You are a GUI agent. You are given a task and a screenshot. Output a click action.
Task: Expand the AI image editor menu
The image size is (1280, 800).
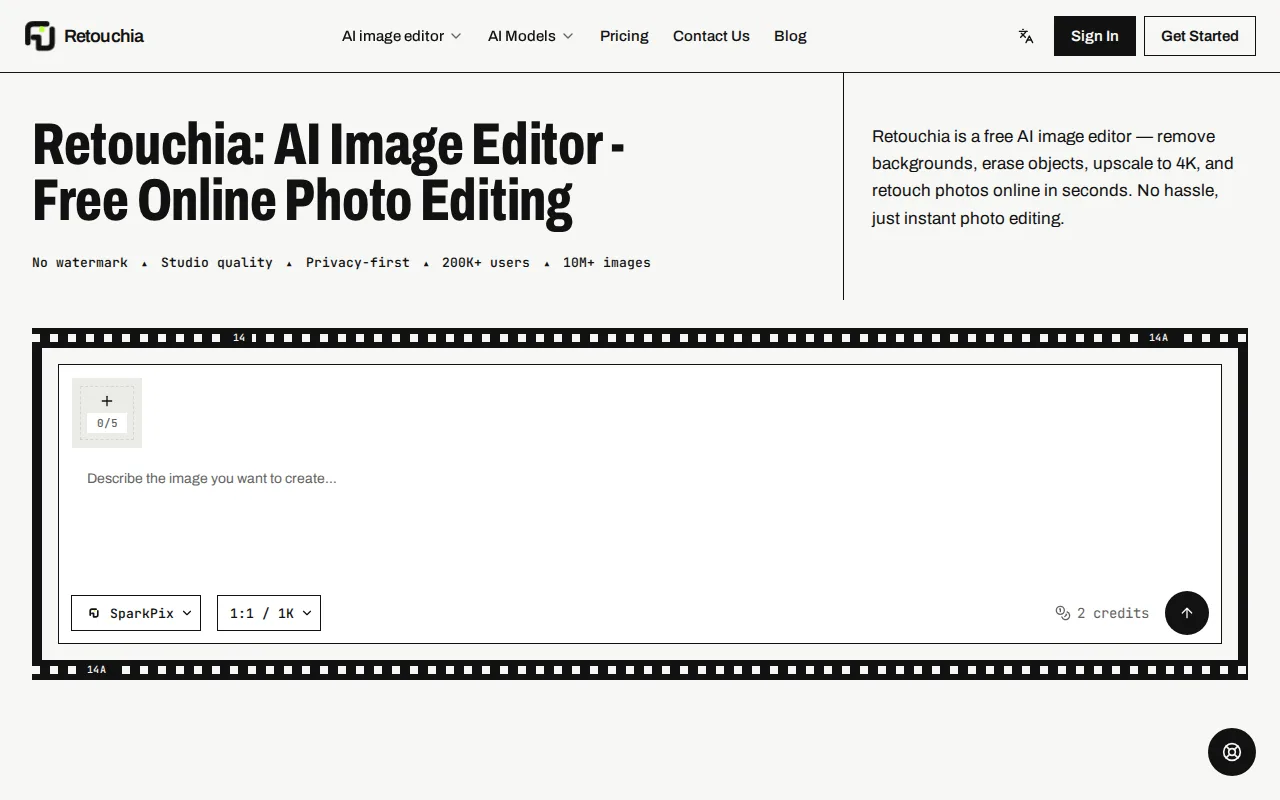(x=402, y=36)
